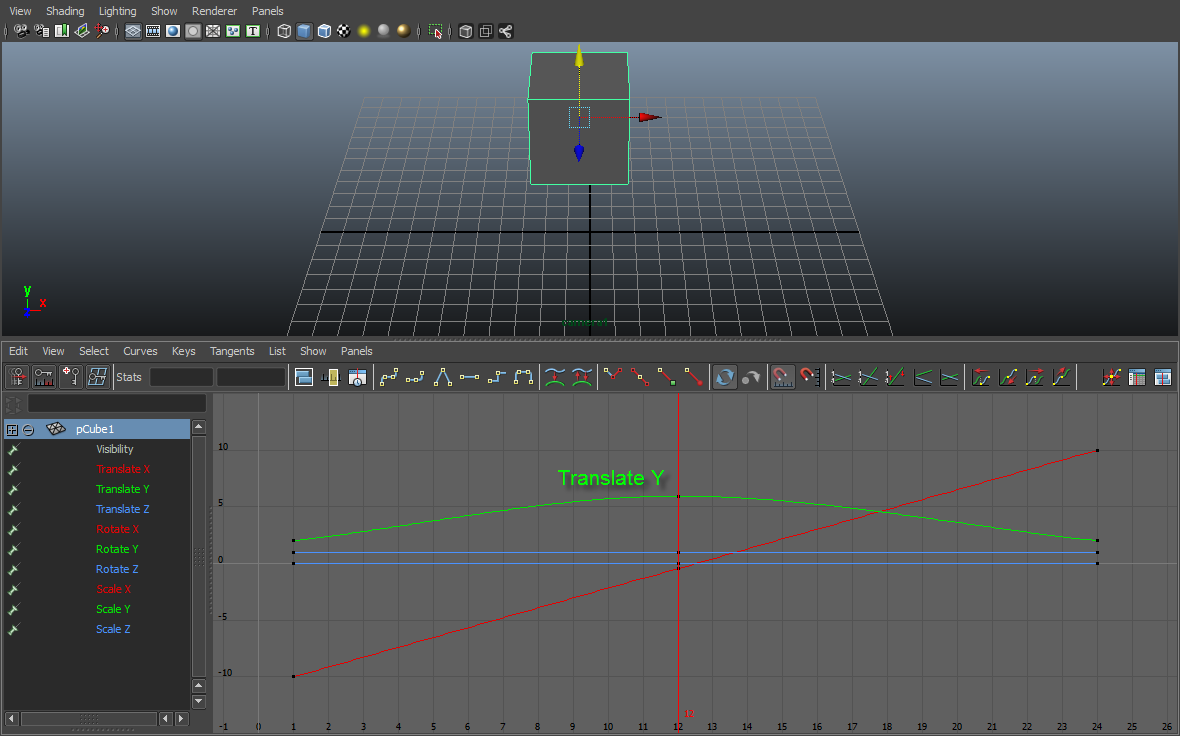Image resolution: width=1180 pixels, height=736 pixels.
Task: Select the Translate Y channel
Action: coord(123,489)
